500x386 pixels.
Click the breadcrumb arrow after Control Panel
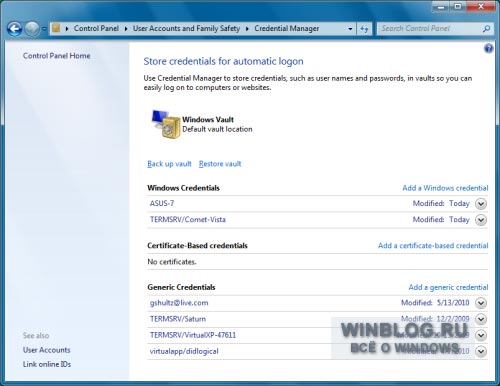126,29
